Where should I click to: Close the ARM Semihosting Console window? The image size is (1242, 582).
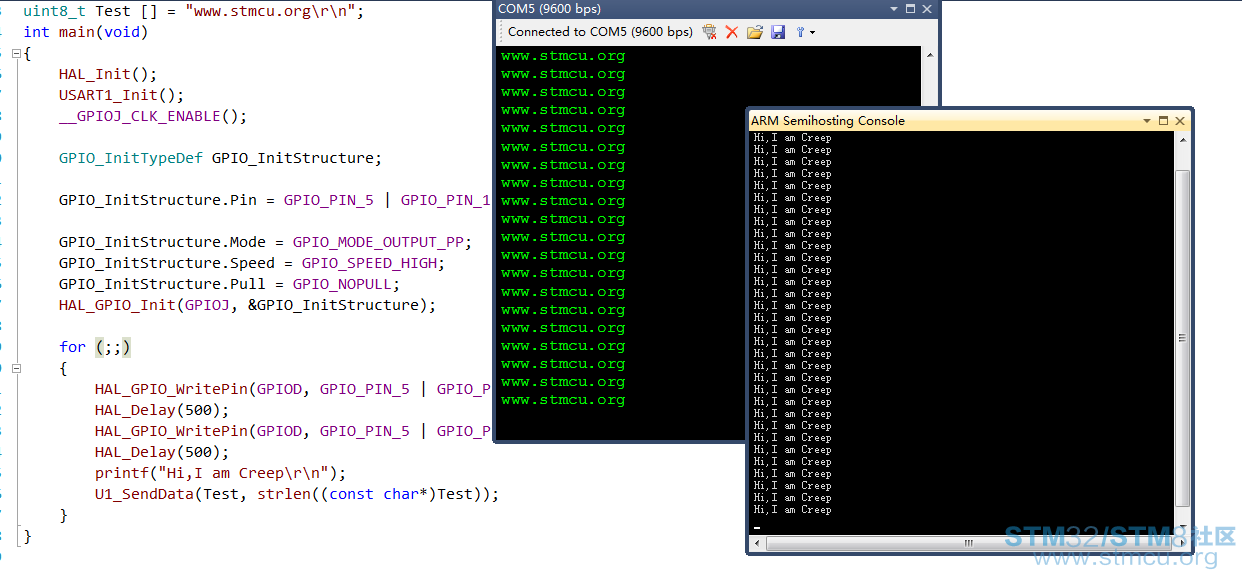click(1180, 121)
